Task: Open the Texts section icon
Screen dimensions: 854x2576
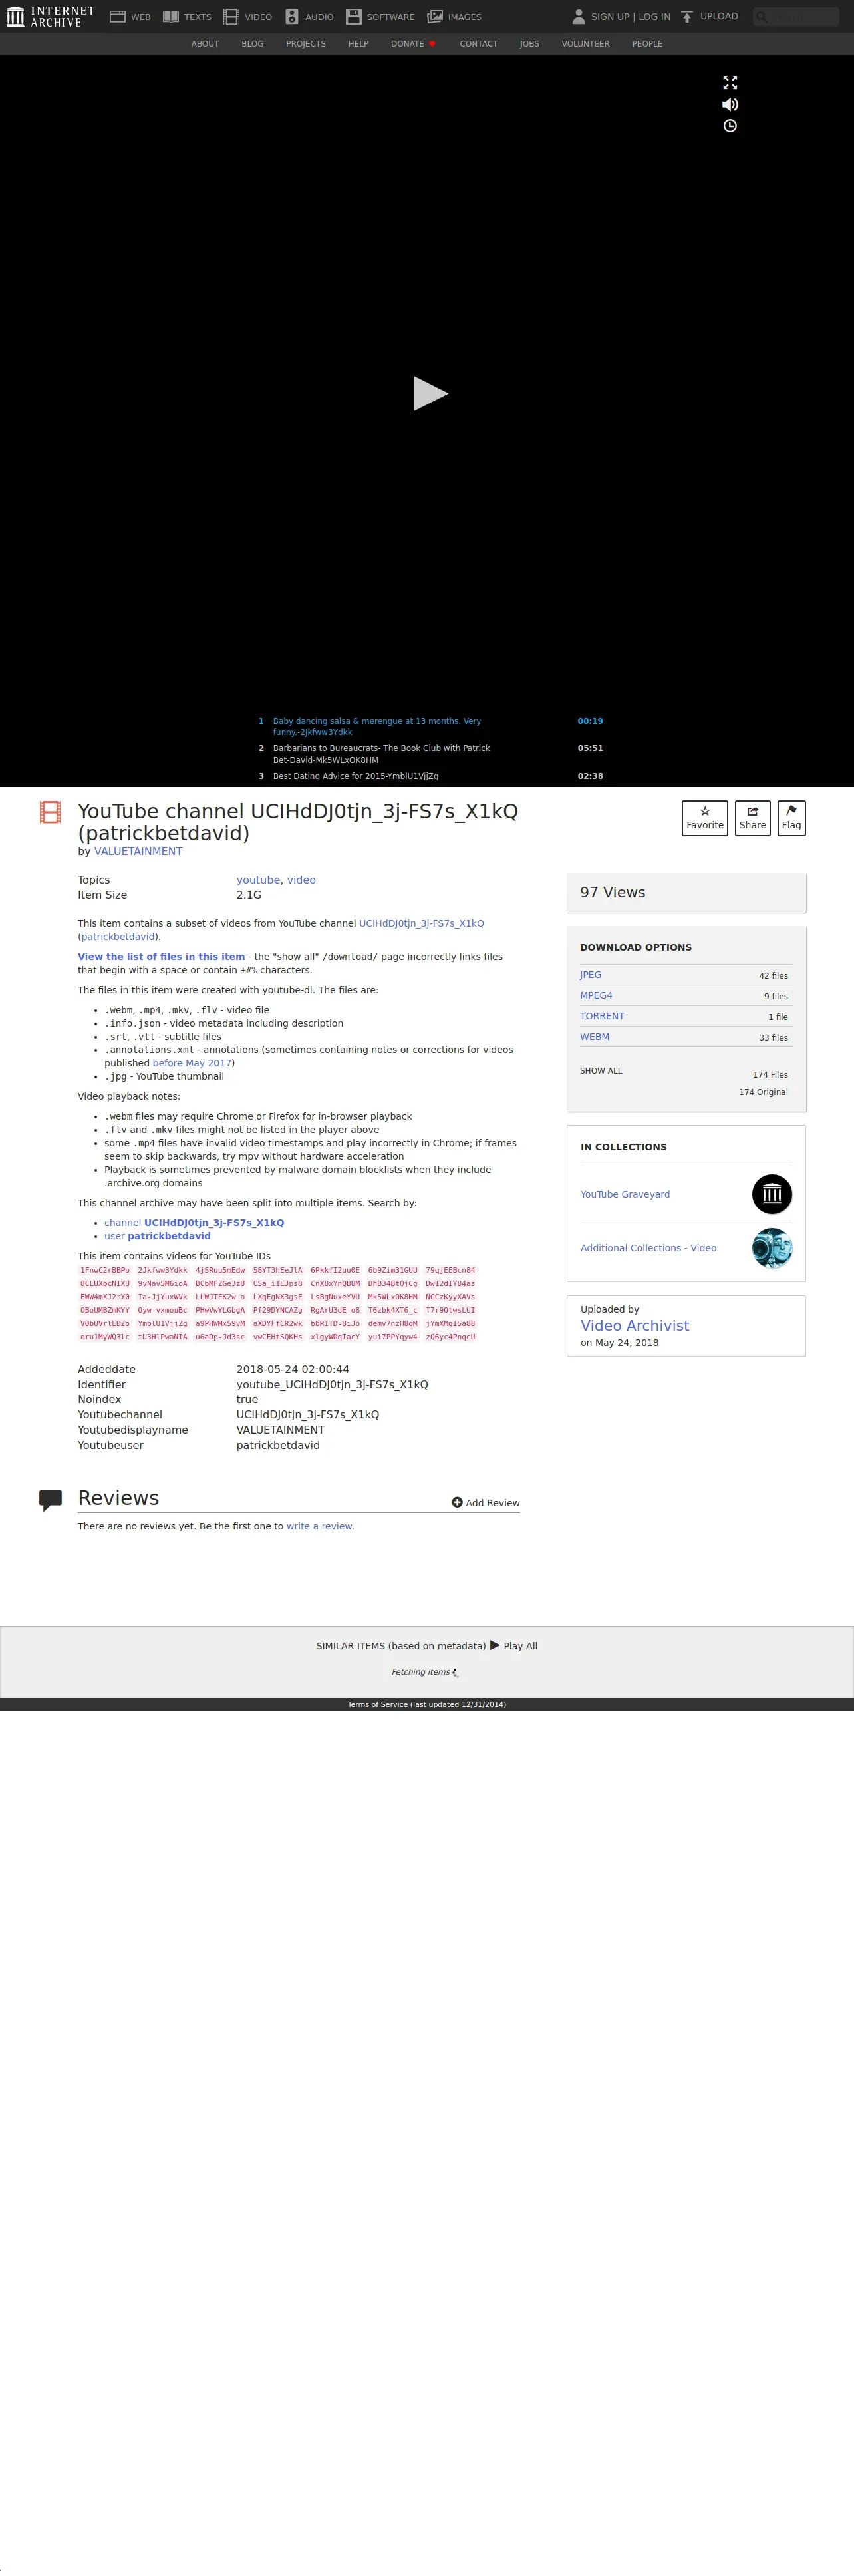Action: click(x=171, y=16)
